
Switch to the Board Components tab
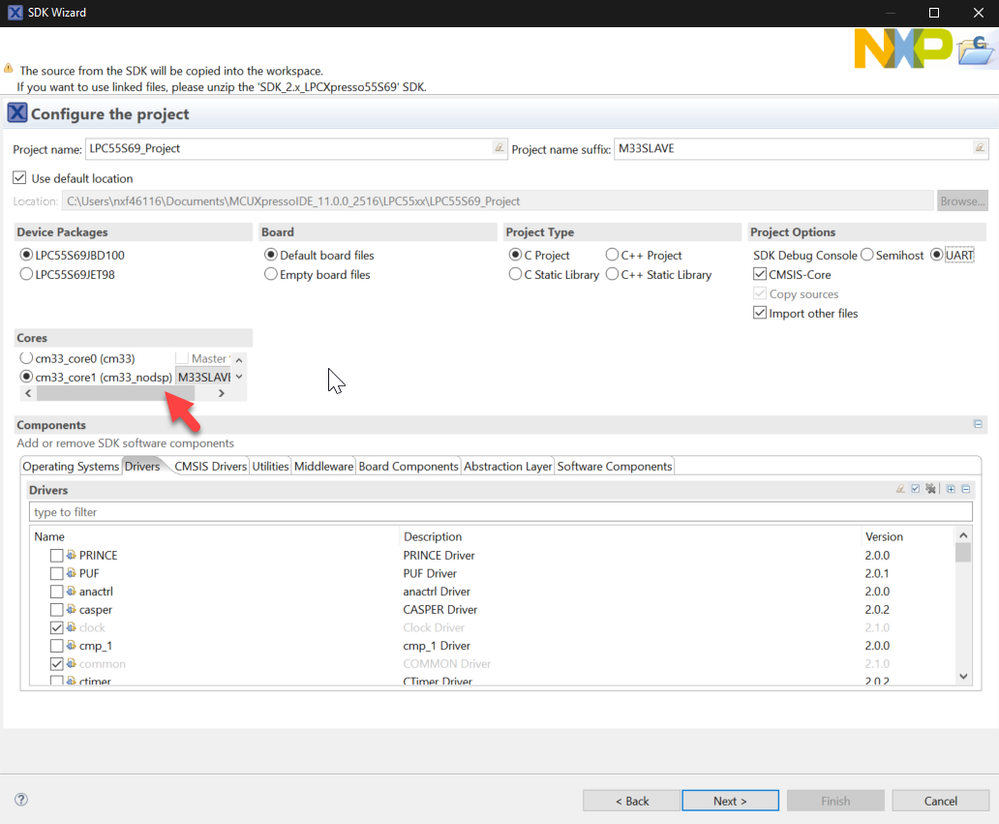[408, 466]
